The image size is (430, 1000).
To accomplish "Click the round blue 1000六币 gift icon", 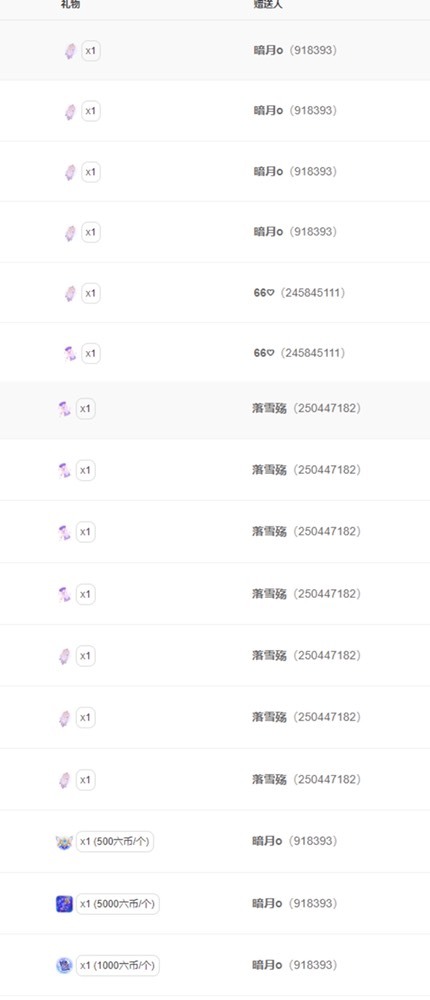I will coord(64,966).
